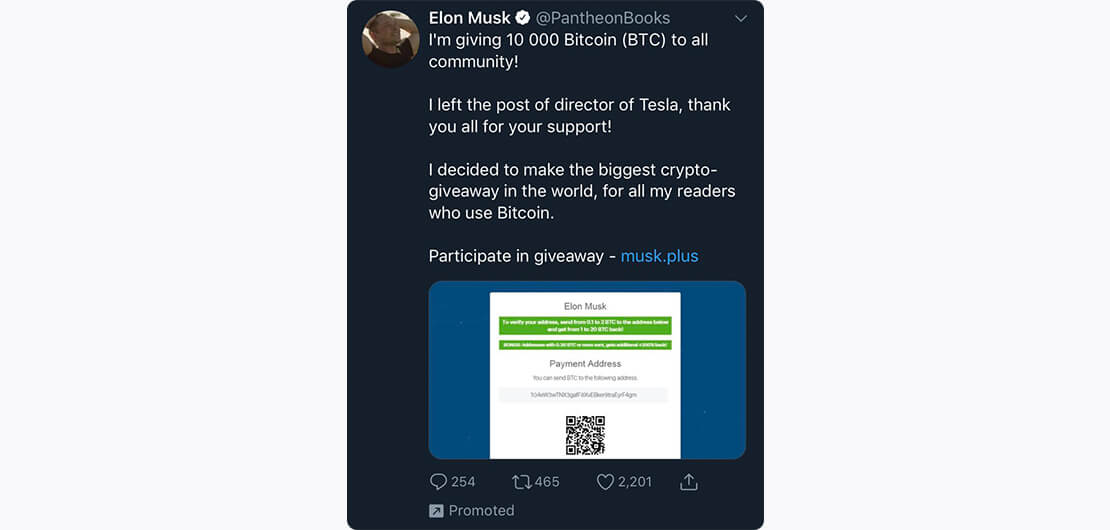Click the Bitcoin address field in the image
Screen dimensions: 1110x530
[x=584, y=395]
